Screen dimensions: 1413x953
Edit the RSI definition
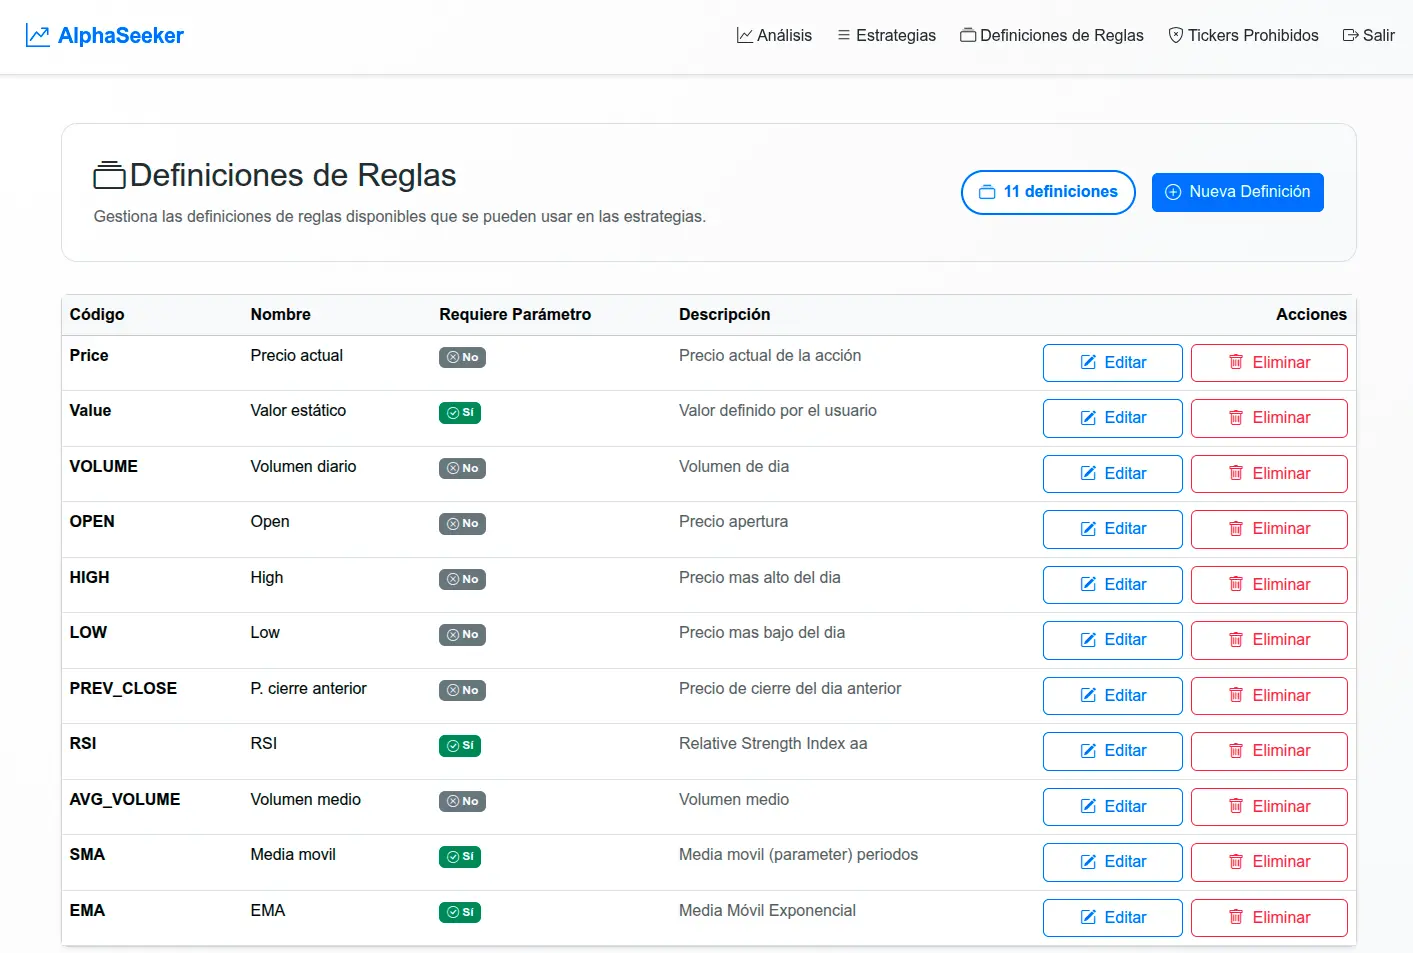click(x=1113, y=751)
